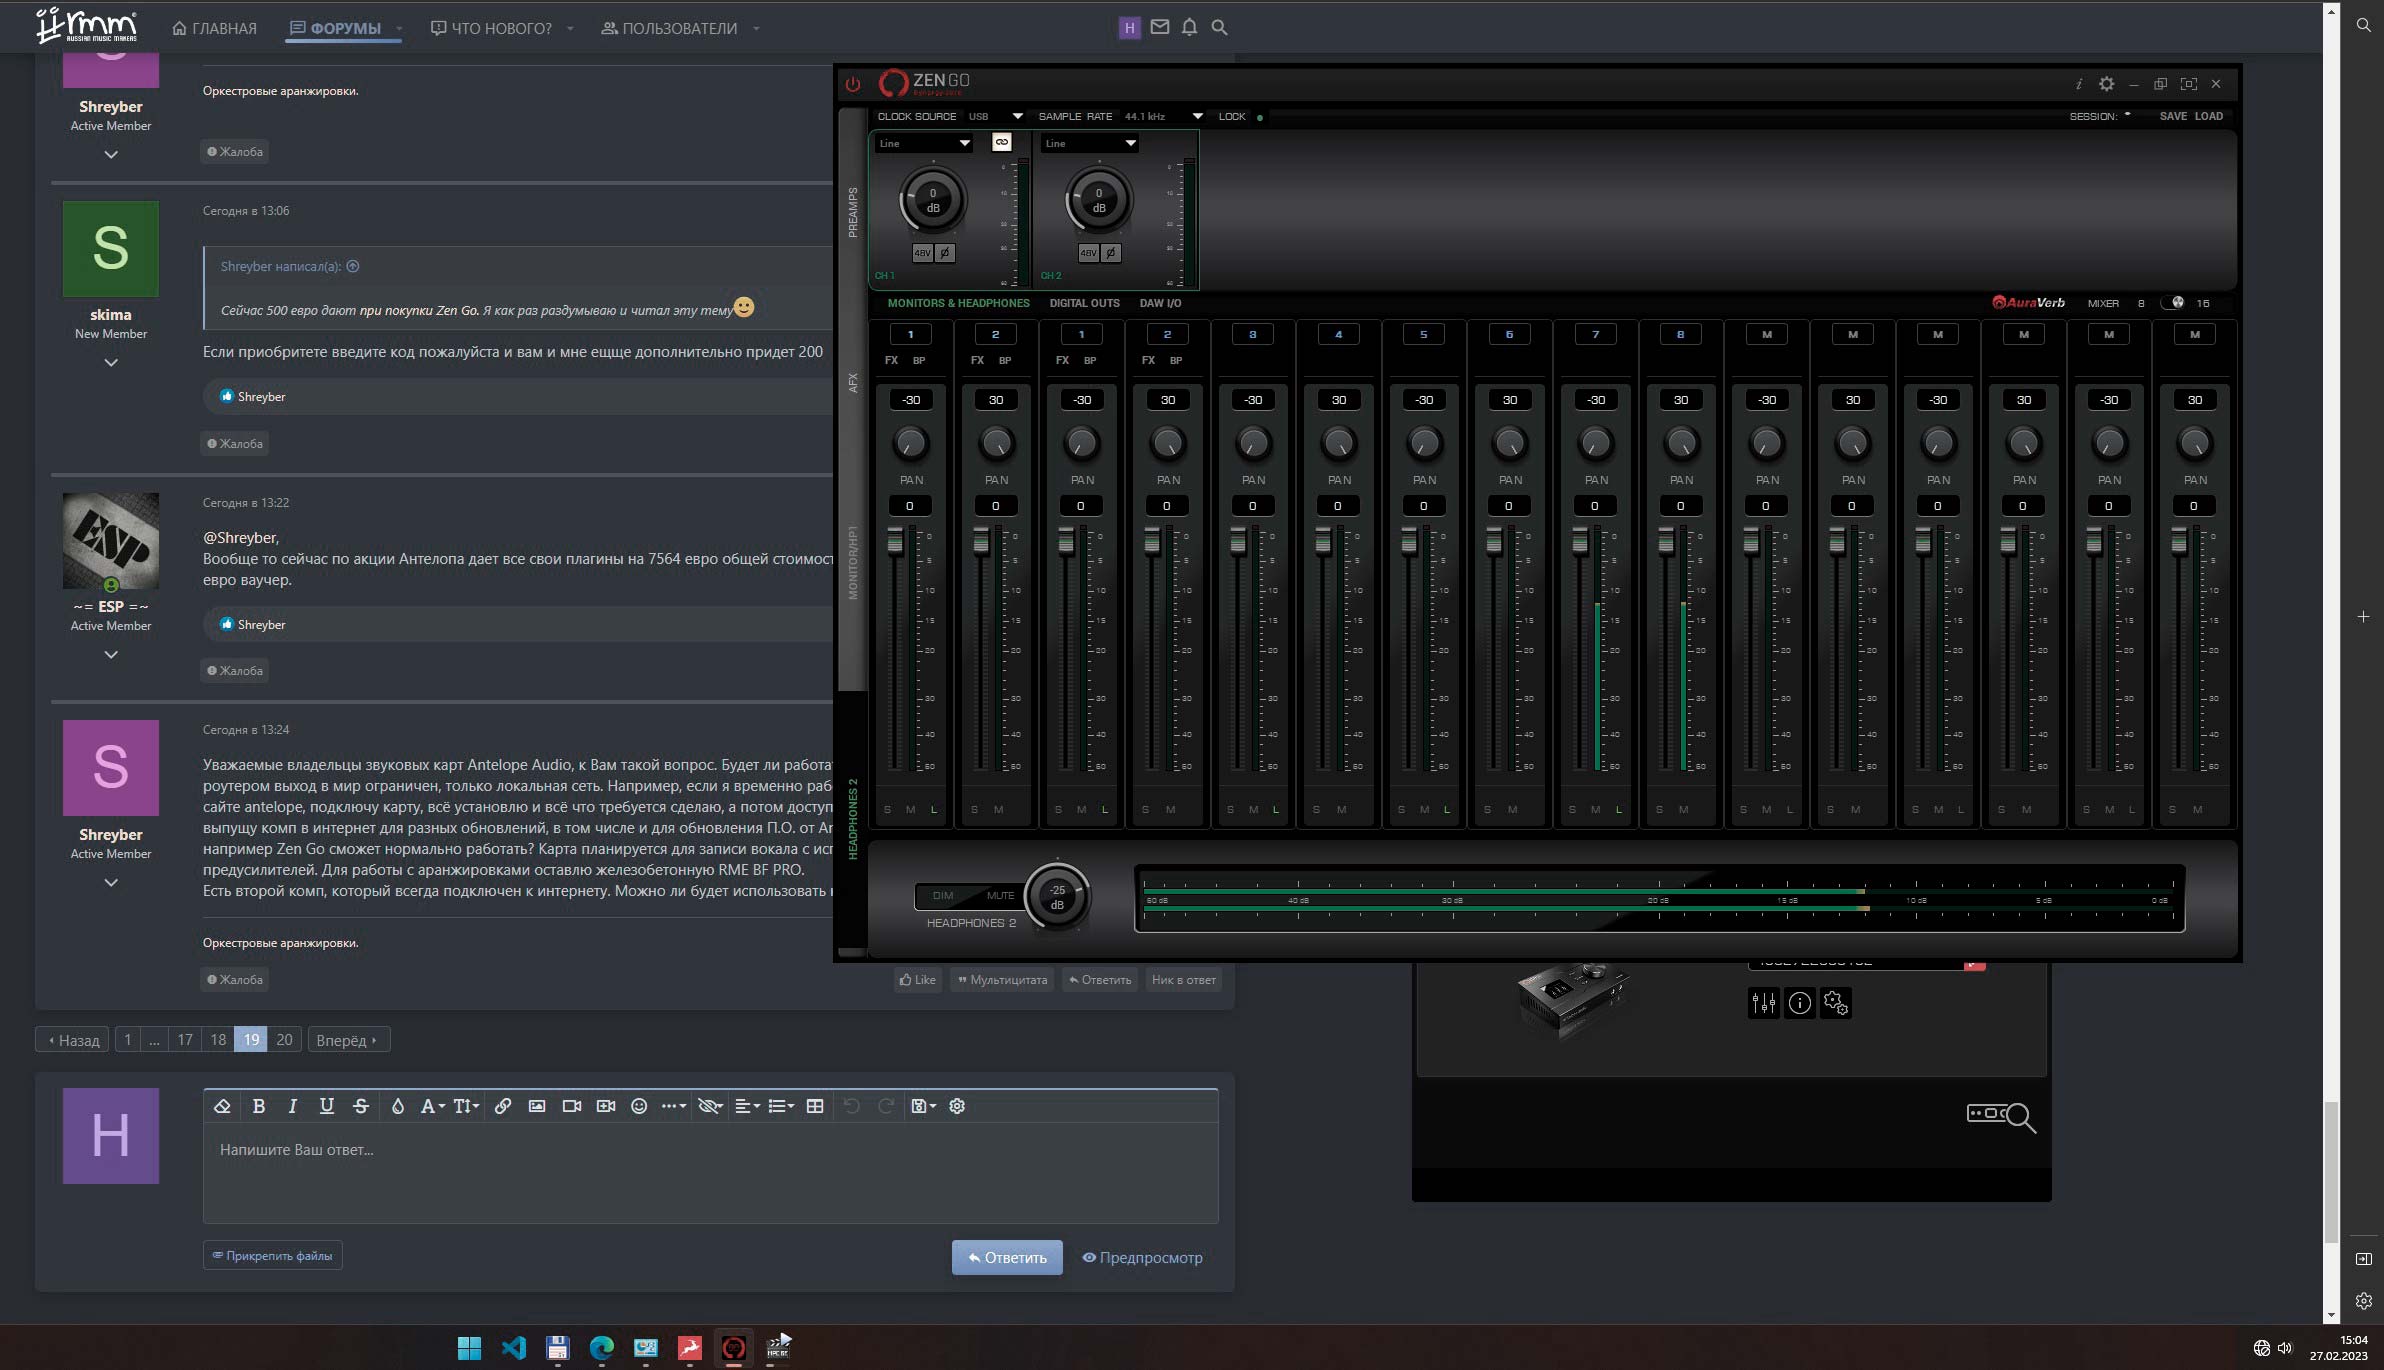Enable 48V phantom power on CH 2

point(1088,253)
